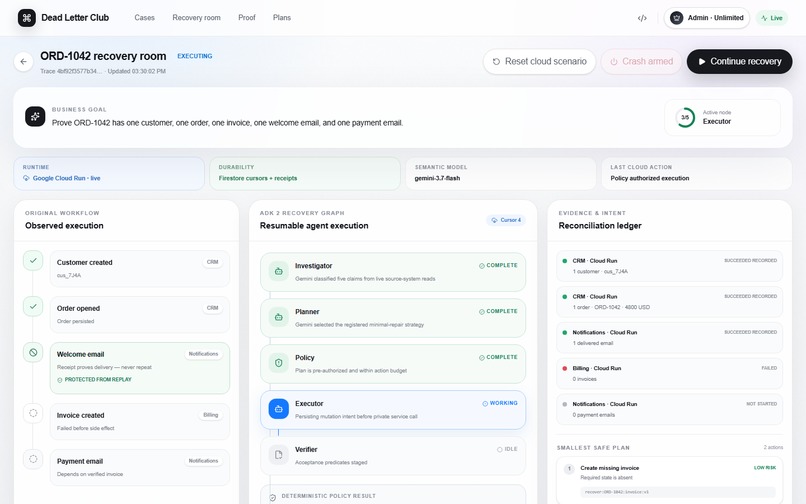806x504 pixels.
Task: Click the Semantic model gemini-3.7-flash card
Action: point(501,173)
